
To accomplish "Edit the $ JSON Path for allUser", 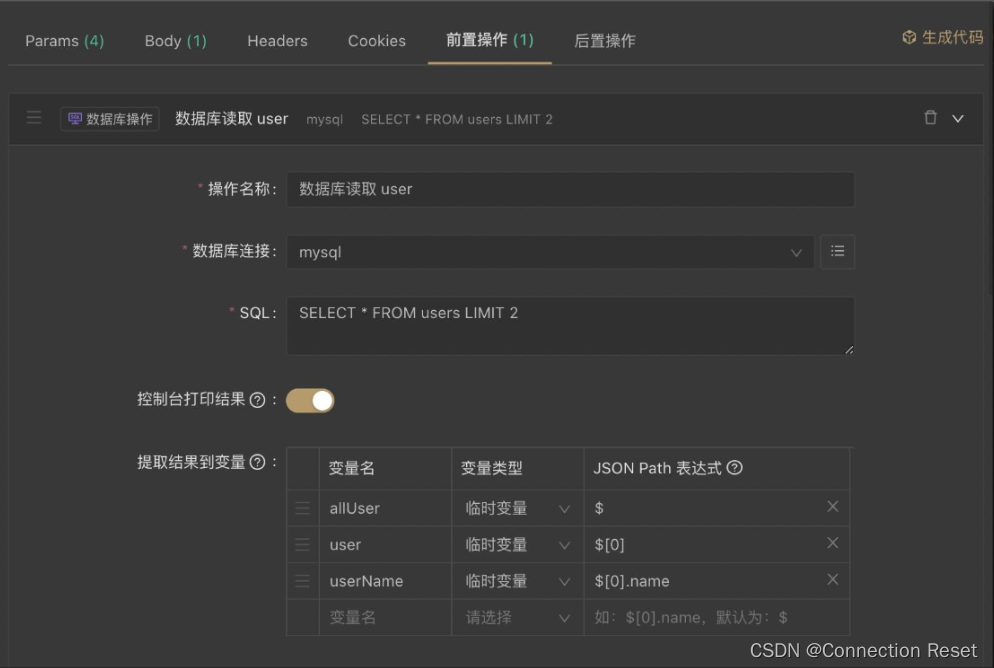I will click(x=704, y=508).
